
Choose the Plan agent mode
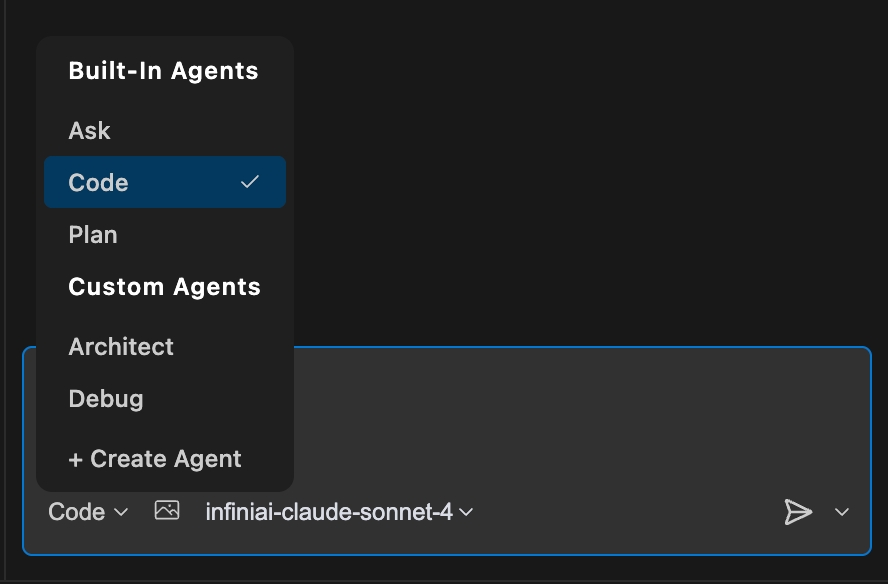click(x=93, y=235)
